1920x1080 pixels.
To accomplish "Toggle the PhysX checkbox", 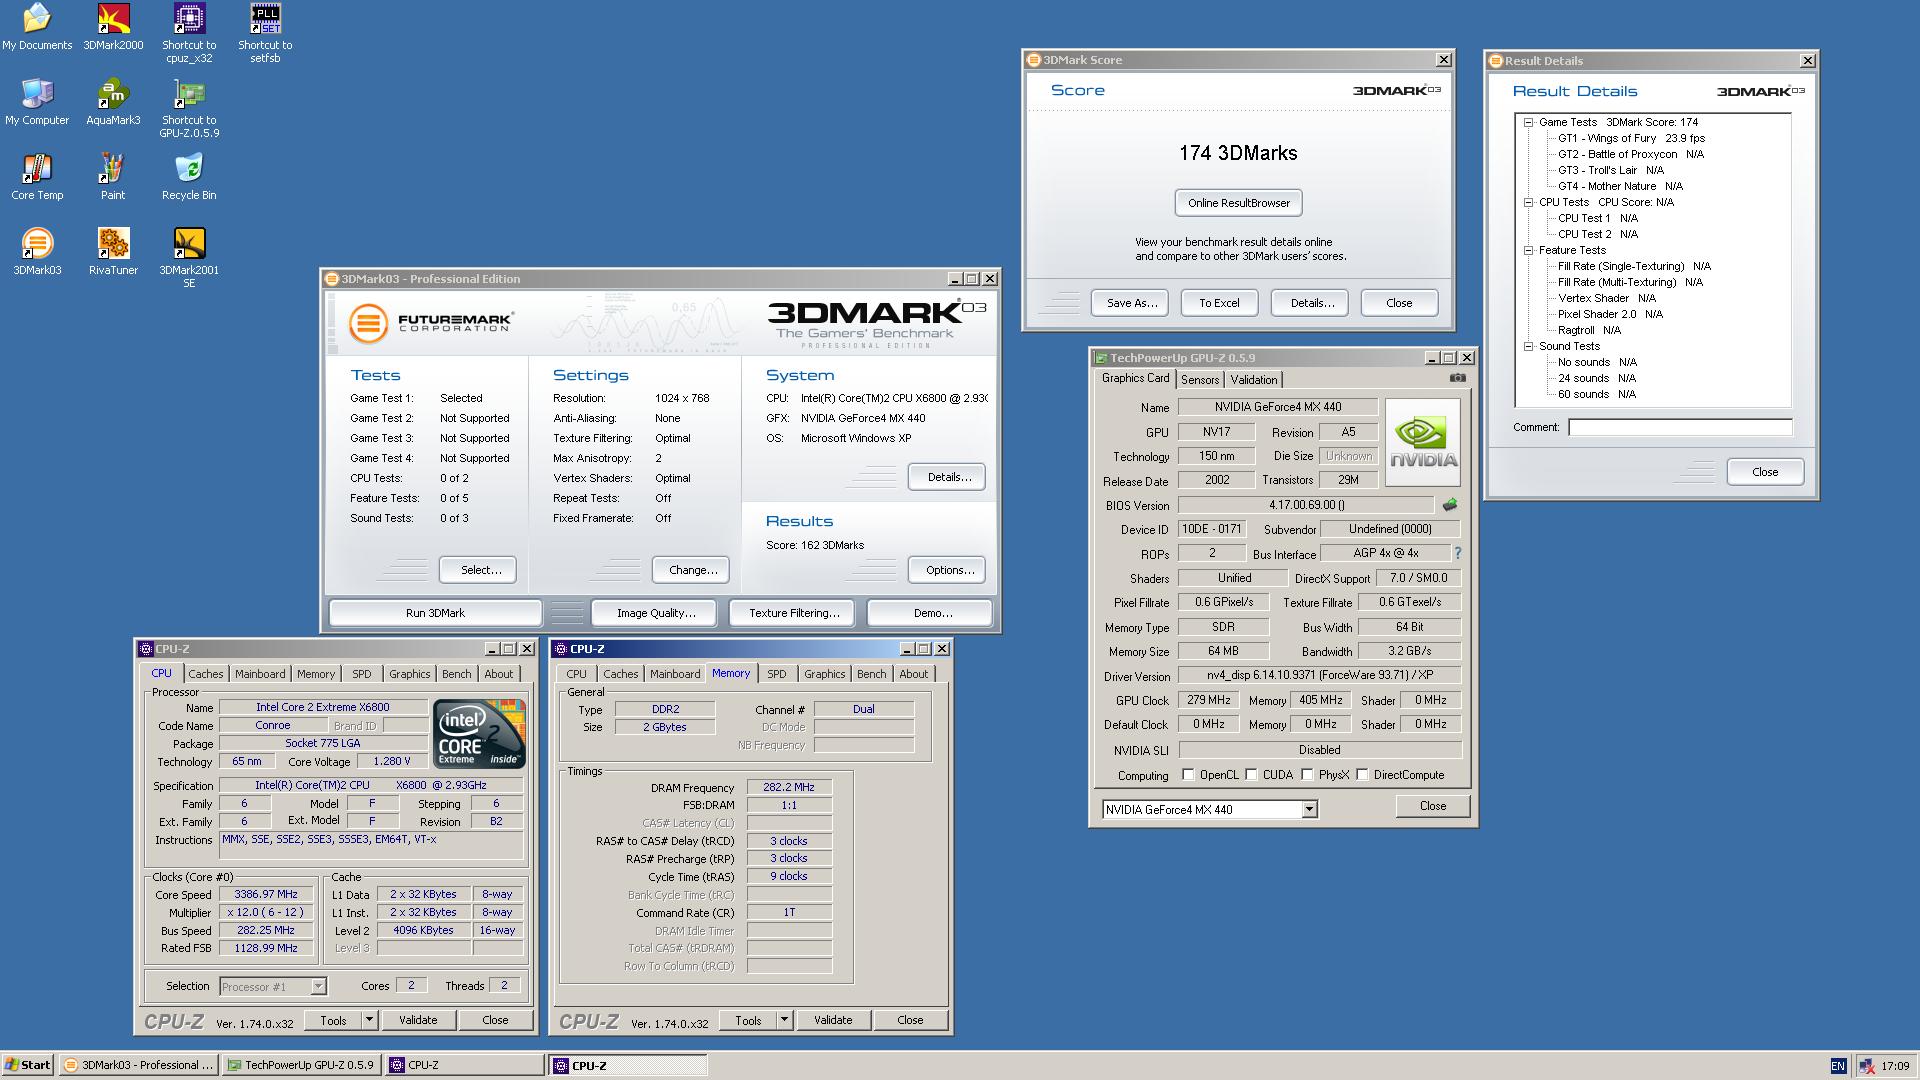I will [x=1307, y=775].
